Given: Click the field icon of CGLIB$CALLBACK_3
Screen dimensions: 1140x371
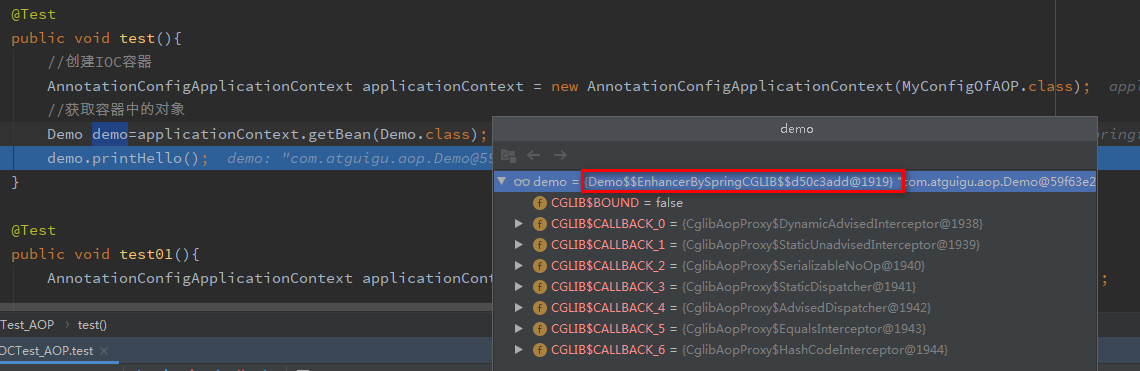Looking at the screenshot, I should pos(539,287).
